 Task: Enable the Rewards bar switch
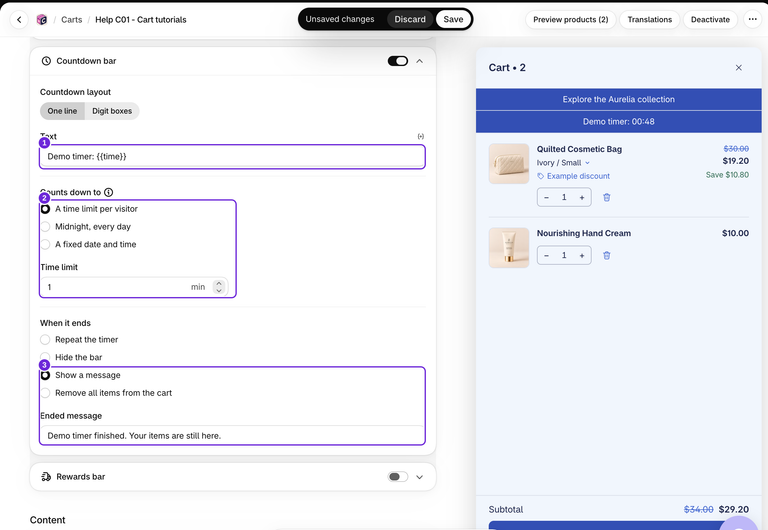[398, 477]
